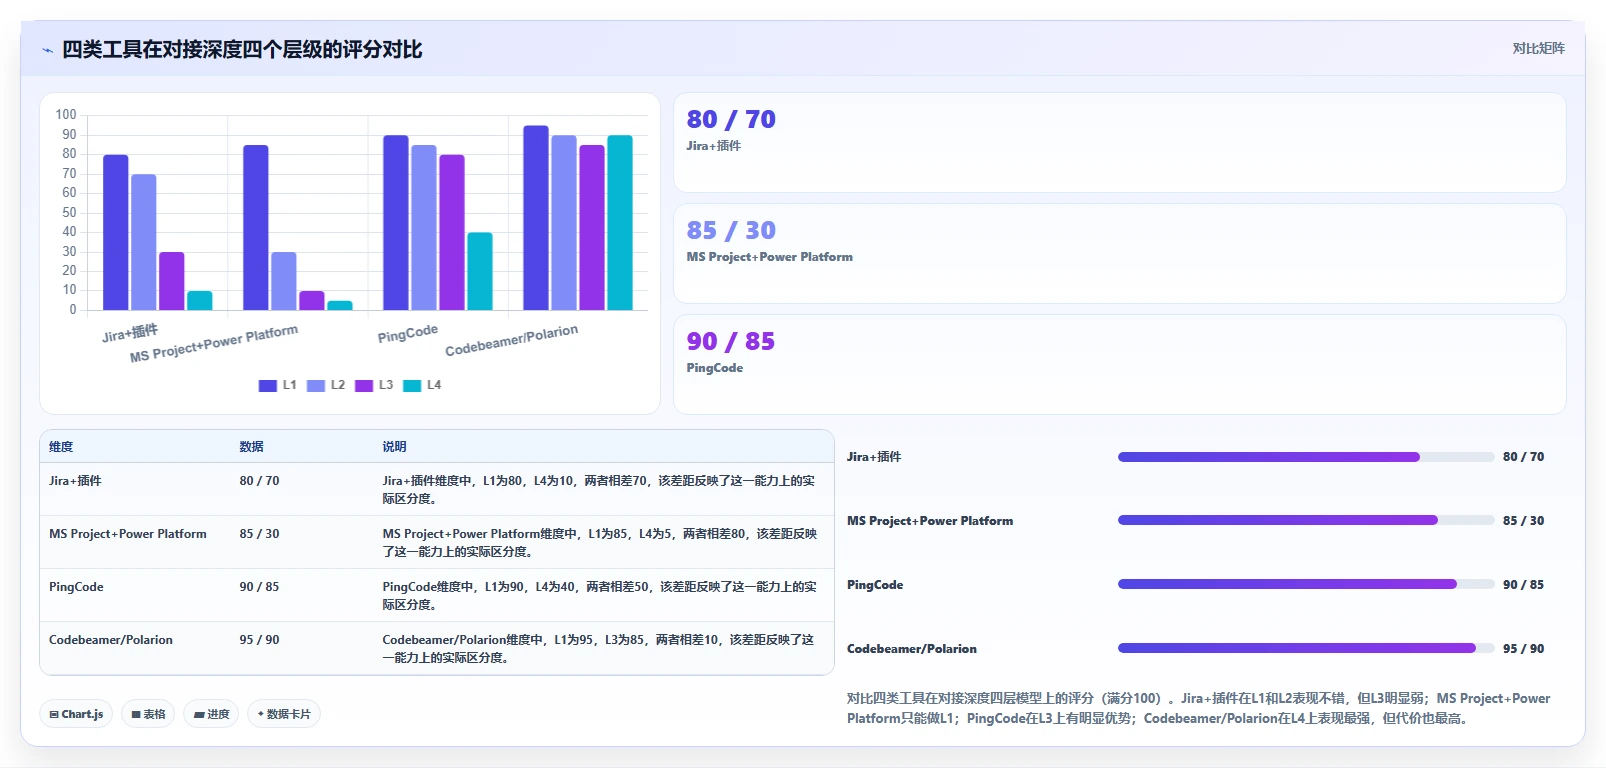Viewport: 1606px width, 768px height.
Task: Click the title icon beside 四类工具在对接深度
Action: pyautogui.click(x=47, y=50)
